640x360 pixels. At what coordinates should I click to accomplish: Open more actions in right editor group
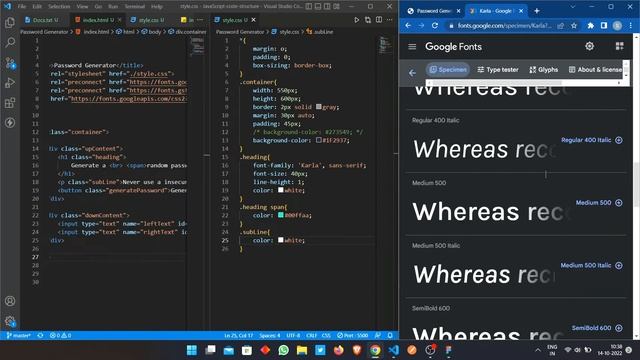(x=389, y=20)
